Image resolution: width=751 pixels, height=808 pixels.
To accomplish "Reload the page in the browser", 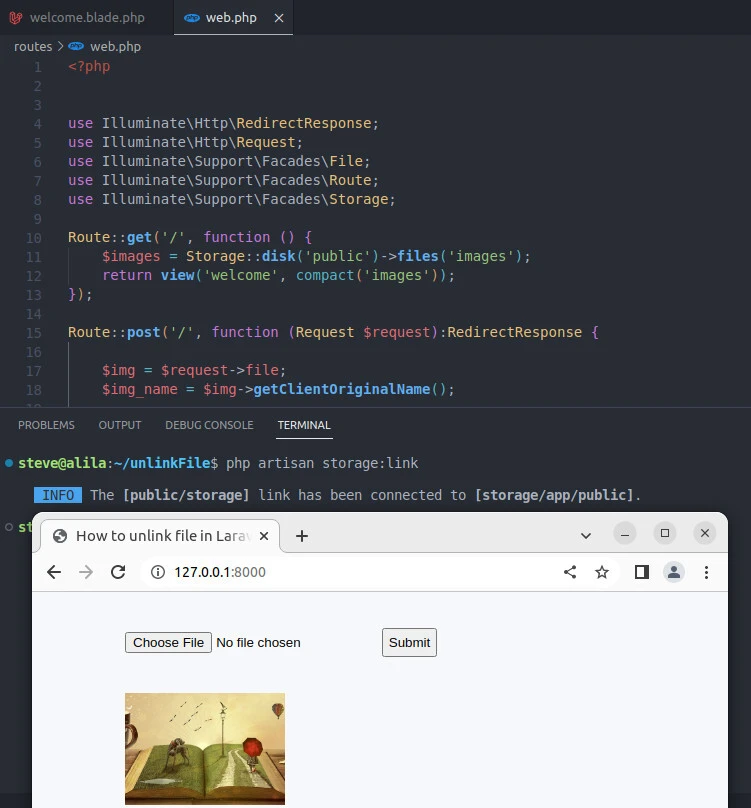I will (118, 572).
